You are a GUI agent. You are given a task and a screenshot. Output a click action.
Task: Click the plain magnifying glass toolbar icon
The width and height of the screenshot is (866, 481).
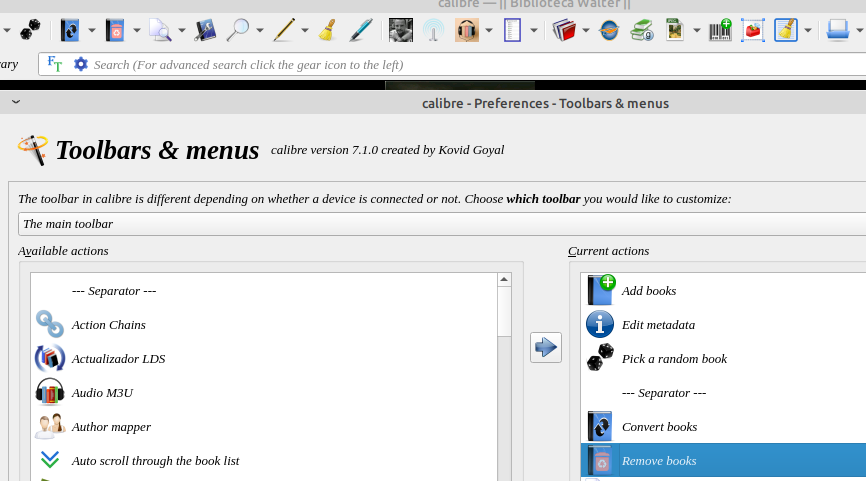[238, 30]
